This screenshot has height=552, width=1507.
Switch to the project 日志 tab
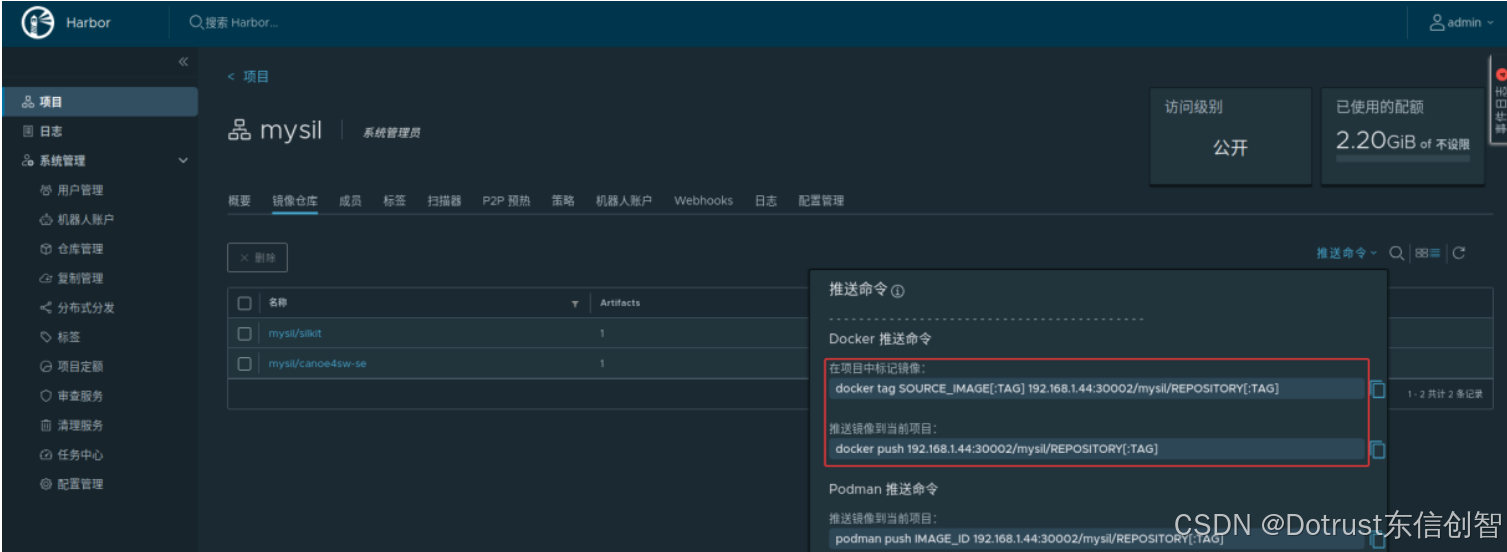click(766, 201)
